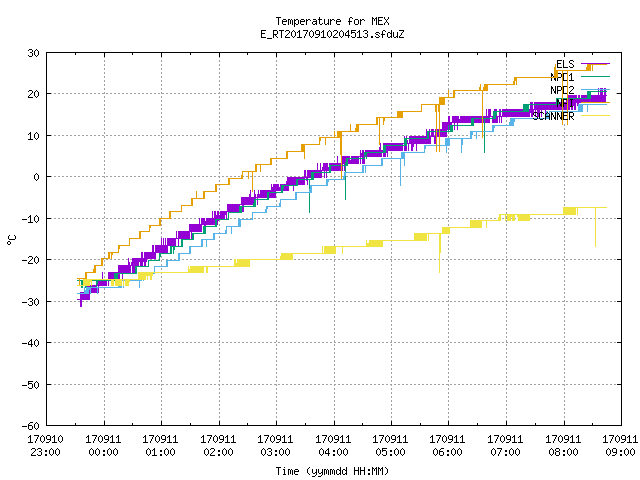640x480 pixels.
Task: Click the y-axis value -20
Action: 31,260
